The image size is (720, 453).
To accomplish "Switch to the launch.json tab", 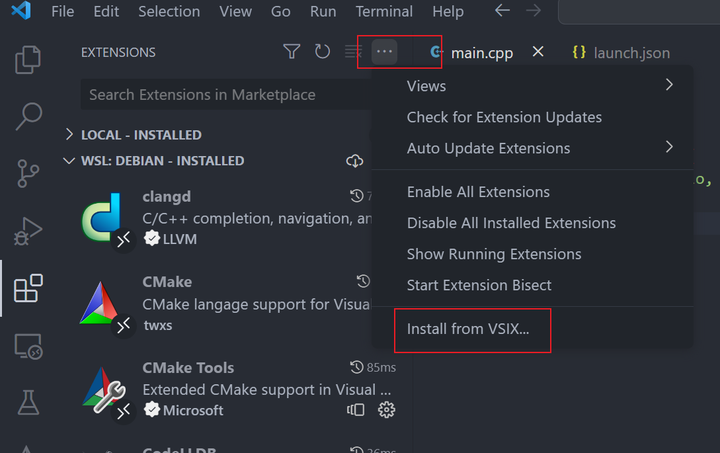I will tap(621, 52).
